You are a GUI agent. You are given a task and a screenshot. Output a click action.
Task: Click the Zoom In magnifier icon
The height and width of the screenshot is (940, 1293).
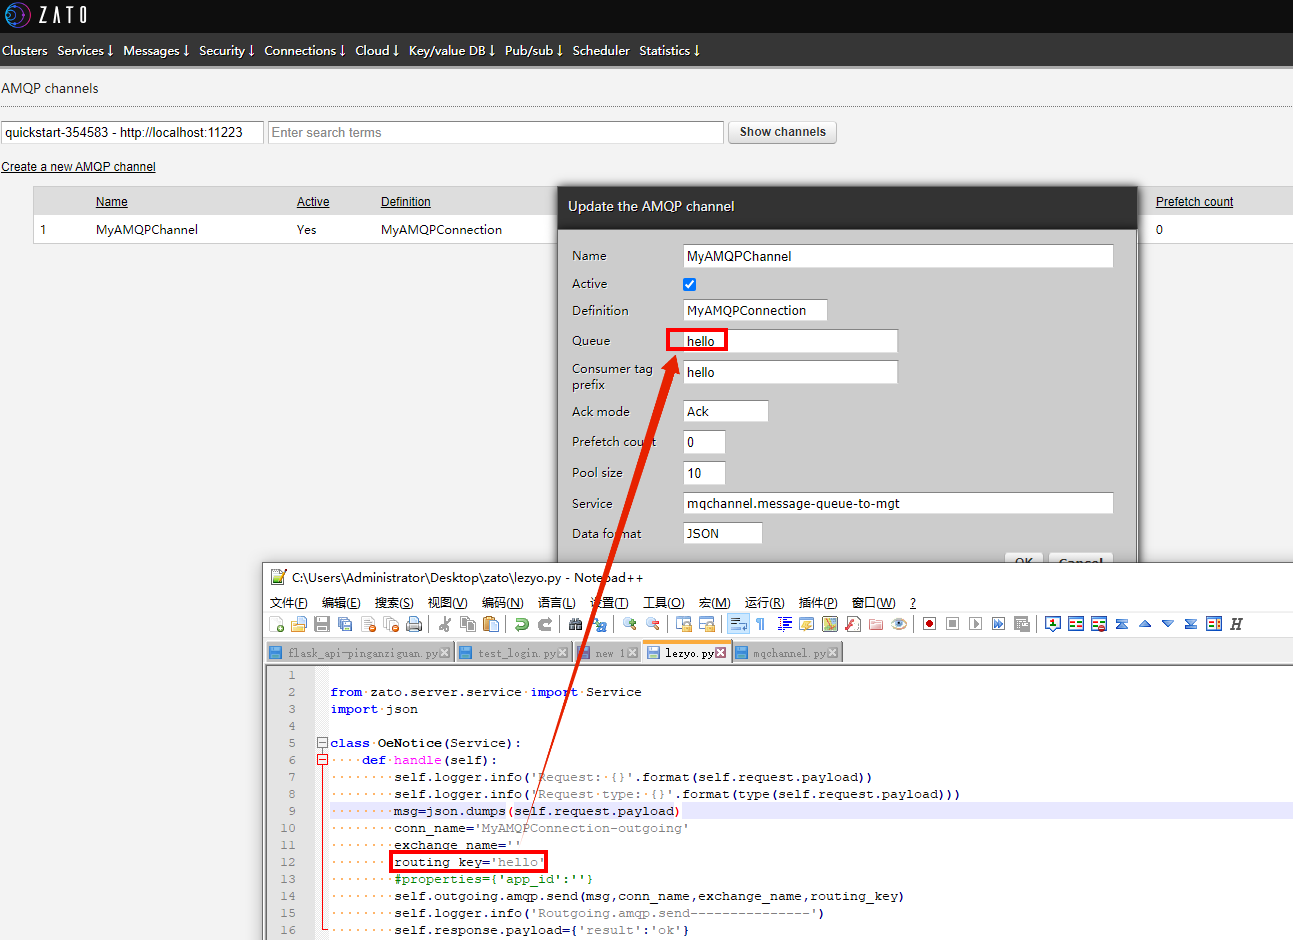click(x=630, y=624)
